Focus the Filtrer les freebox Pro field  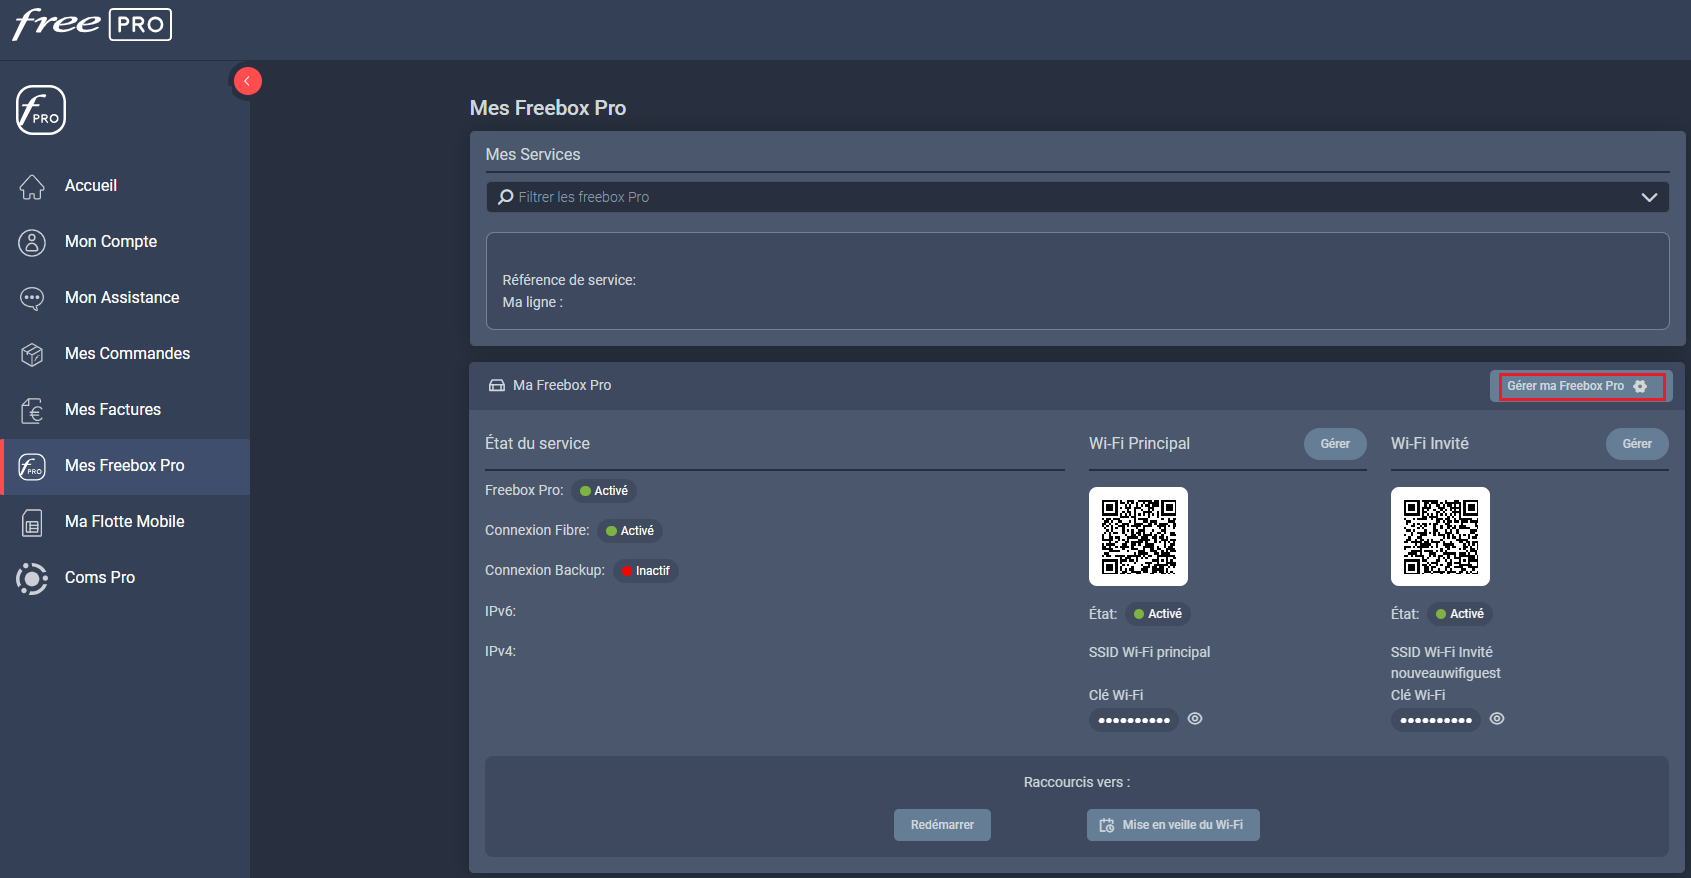click(x=1077, y=197)
